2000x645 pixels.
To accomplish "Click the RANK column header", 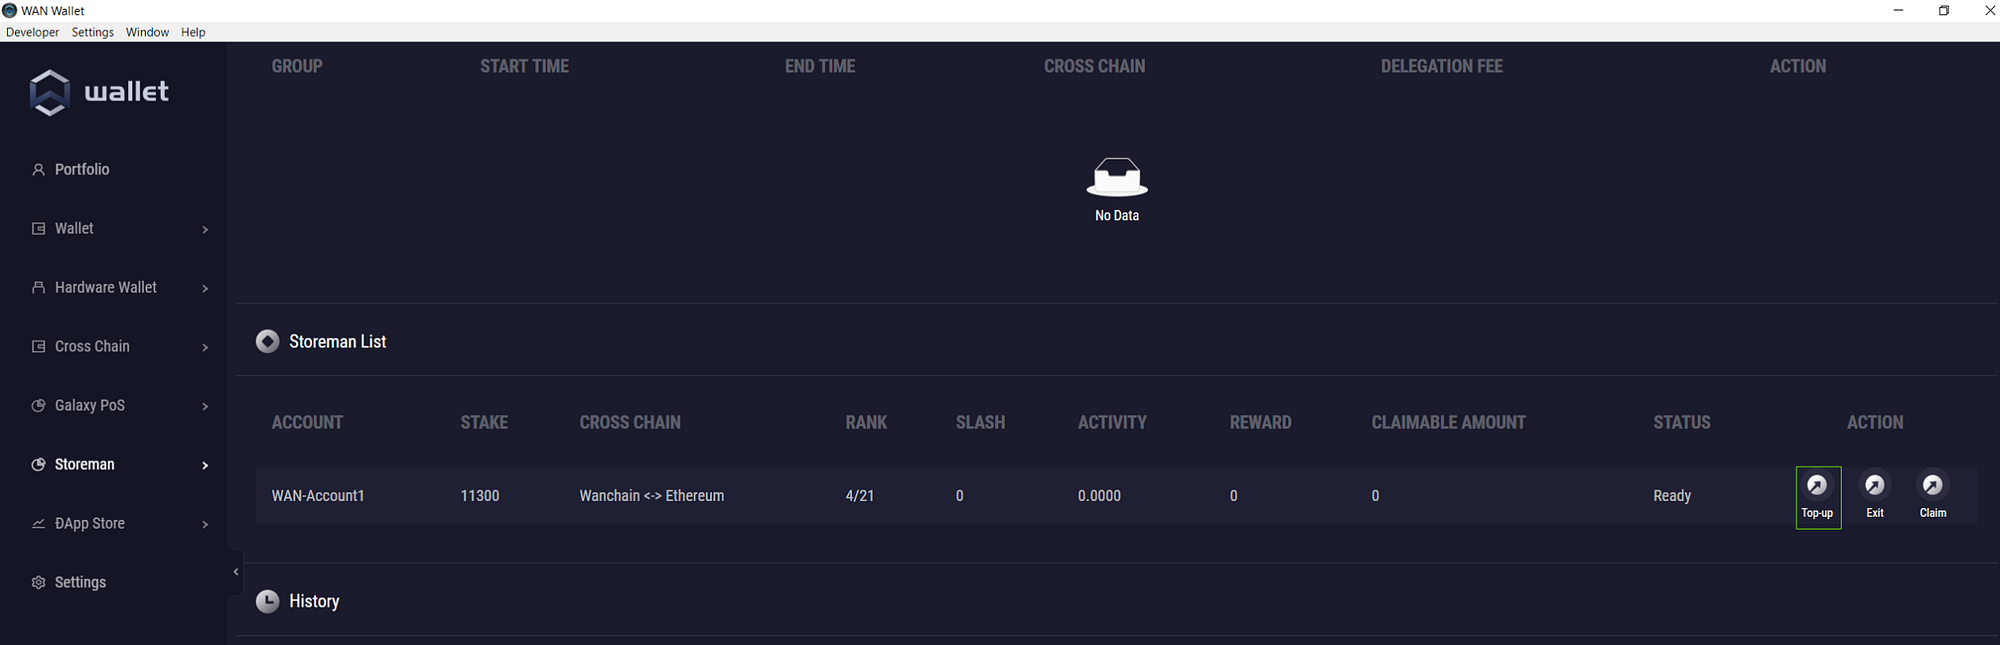I will click(x=866, y=423).
